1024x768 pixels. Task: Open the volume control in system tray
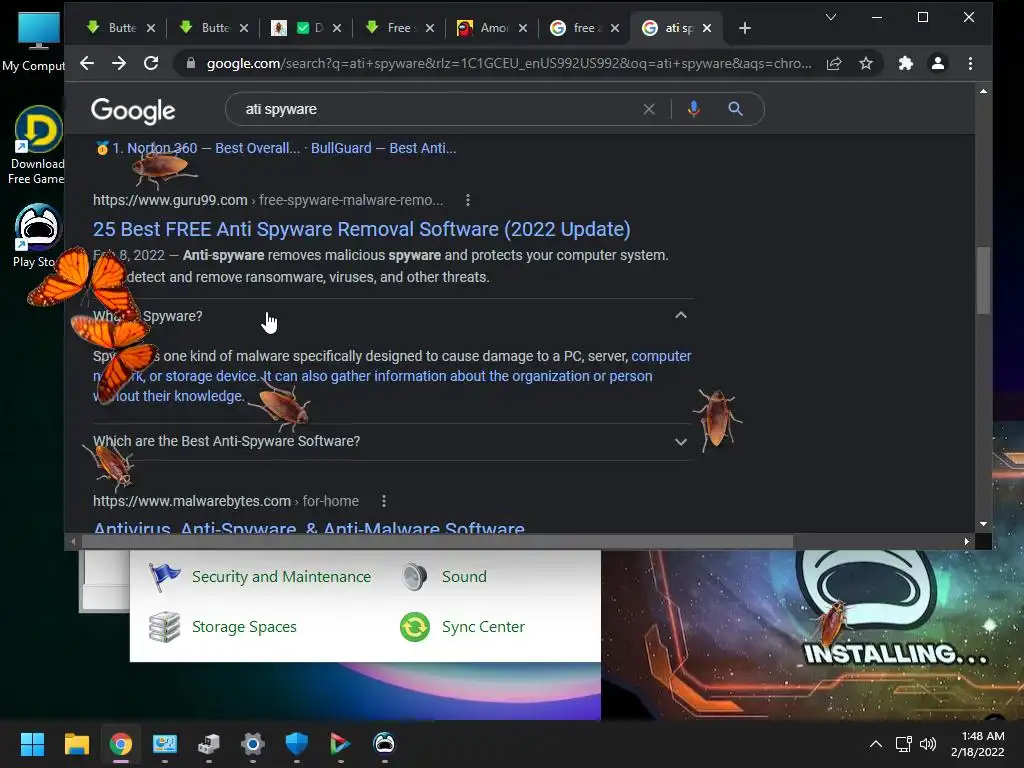click(927, 744)
